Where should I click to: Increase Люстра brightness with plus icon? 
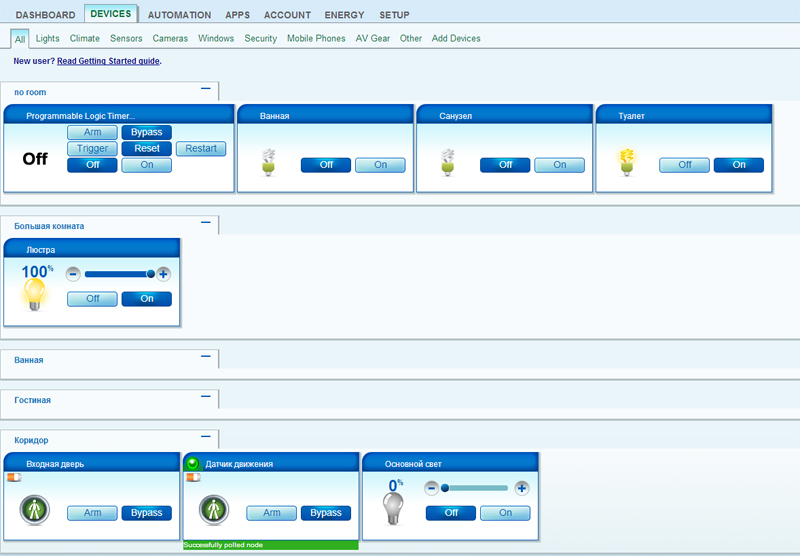163,274
